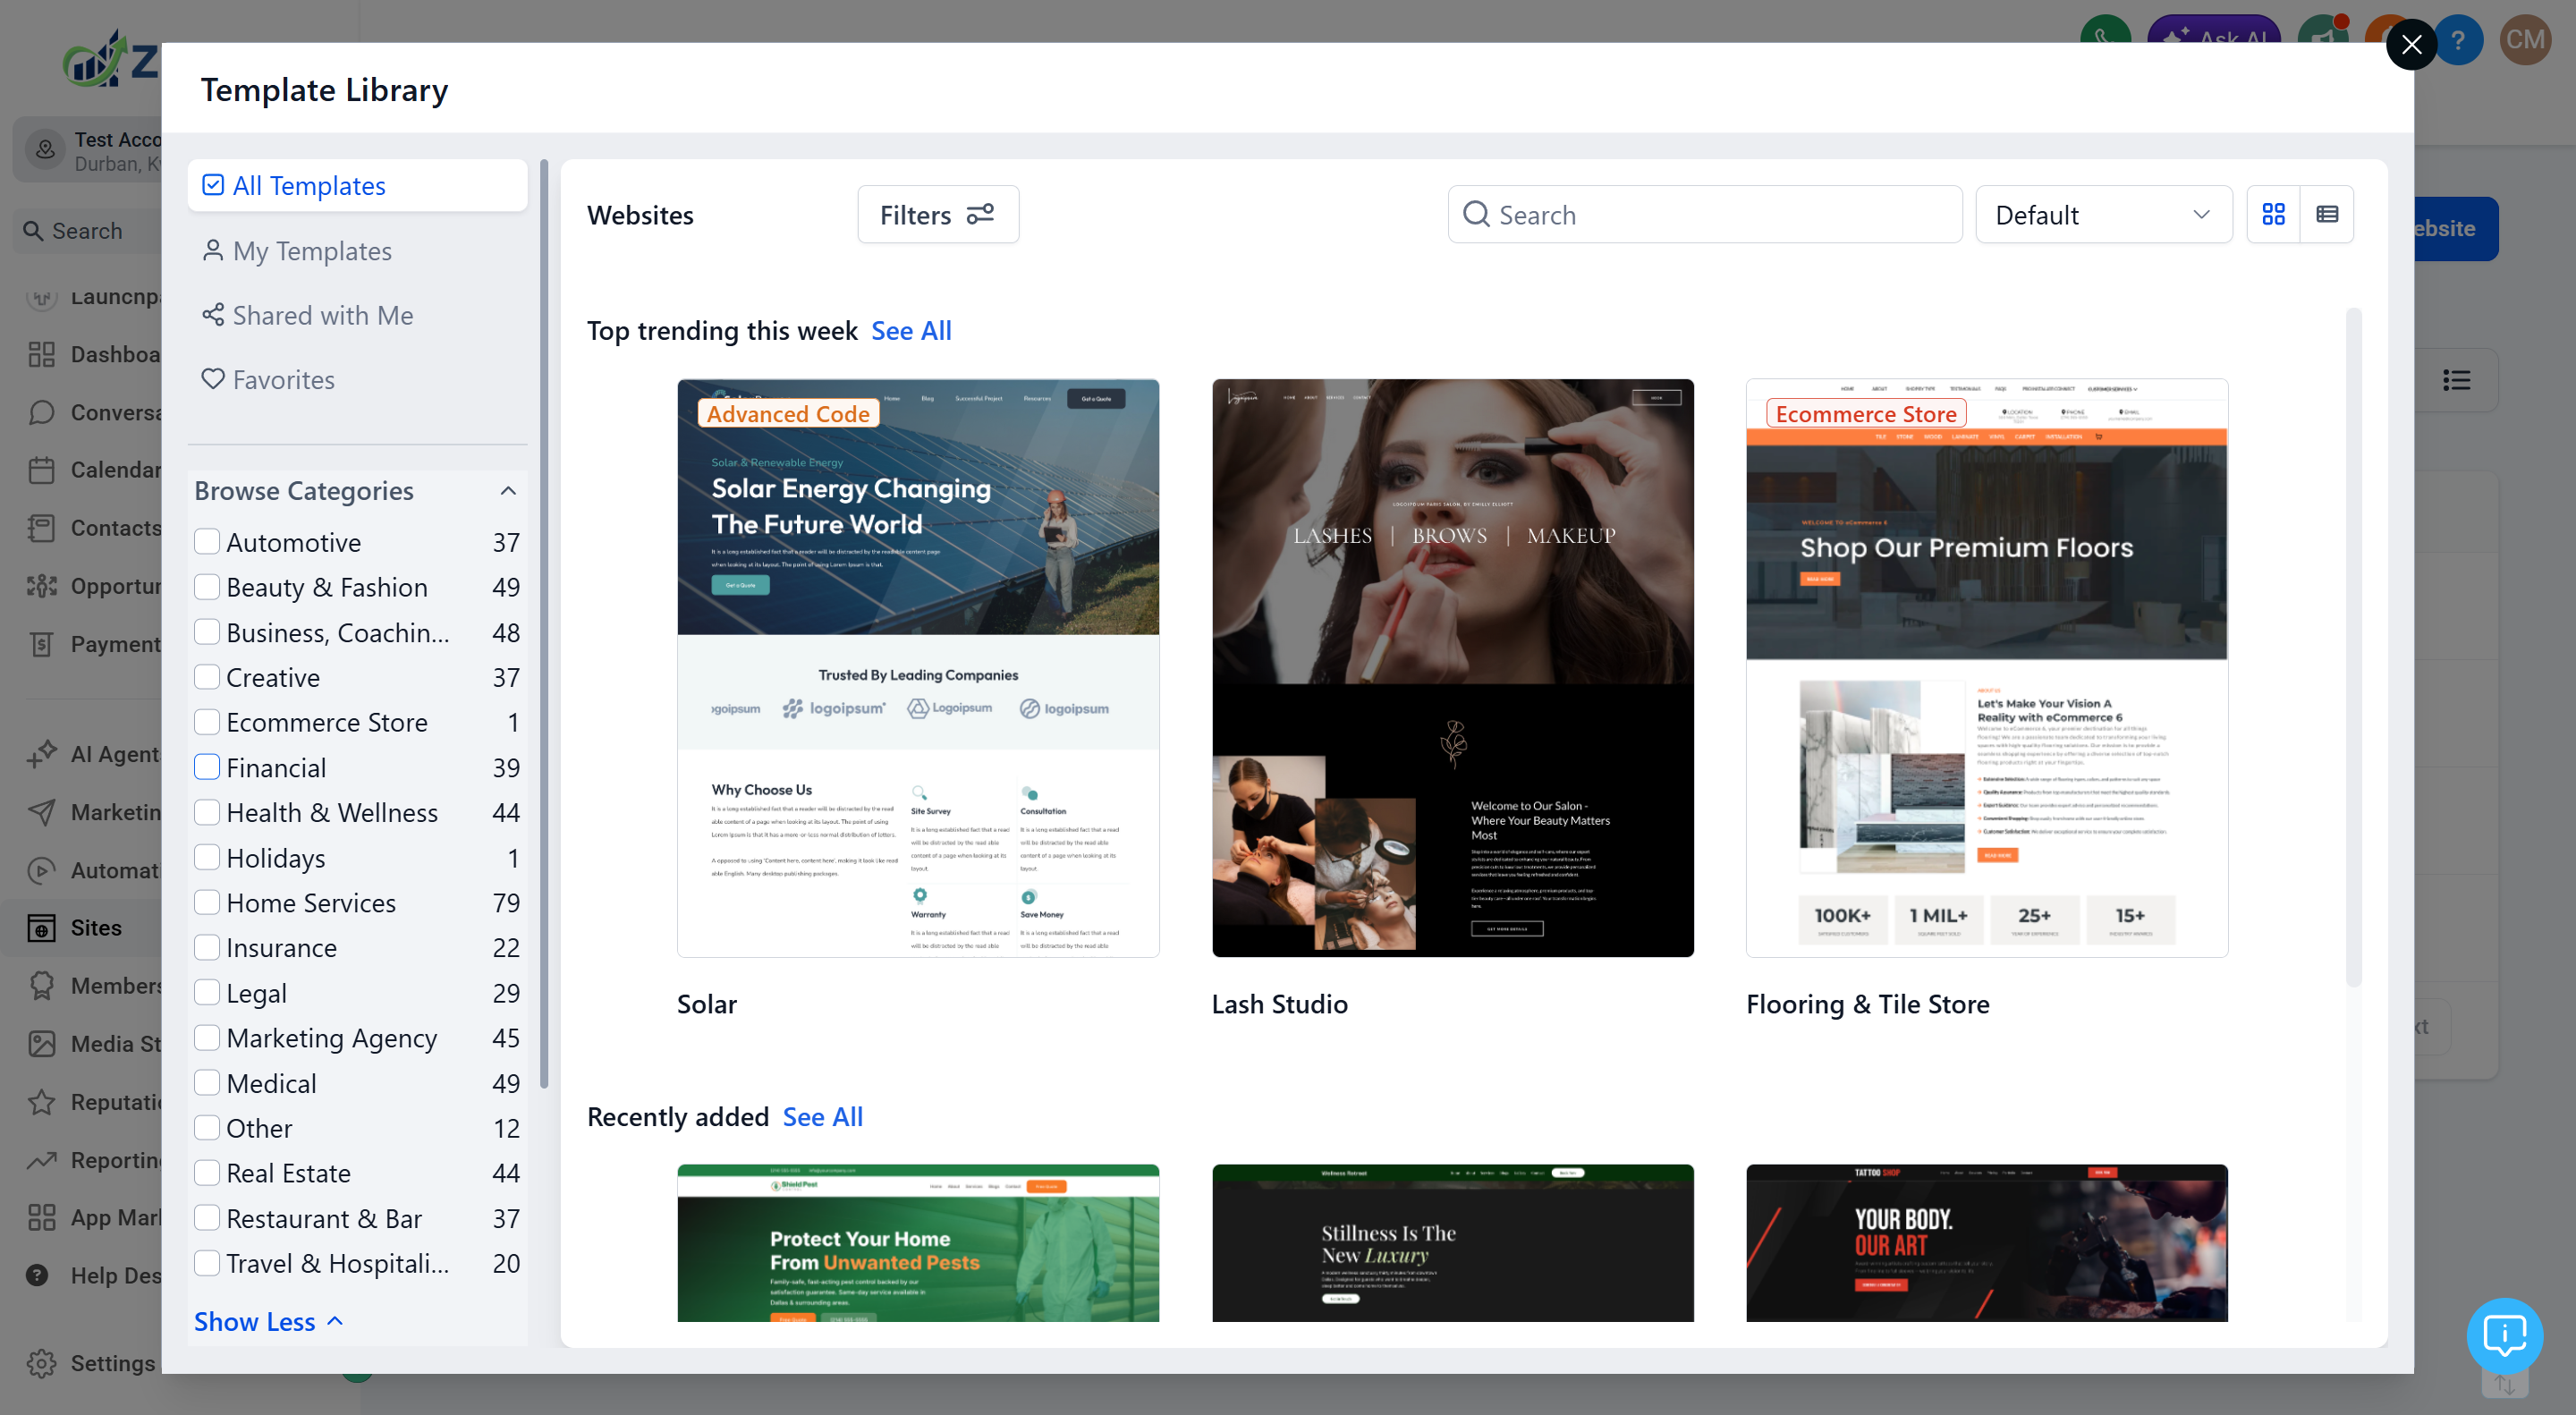Screen dimensions: 2576x1415
Task: Open the Contacts sidebar icon
Action: click(41, 528)
